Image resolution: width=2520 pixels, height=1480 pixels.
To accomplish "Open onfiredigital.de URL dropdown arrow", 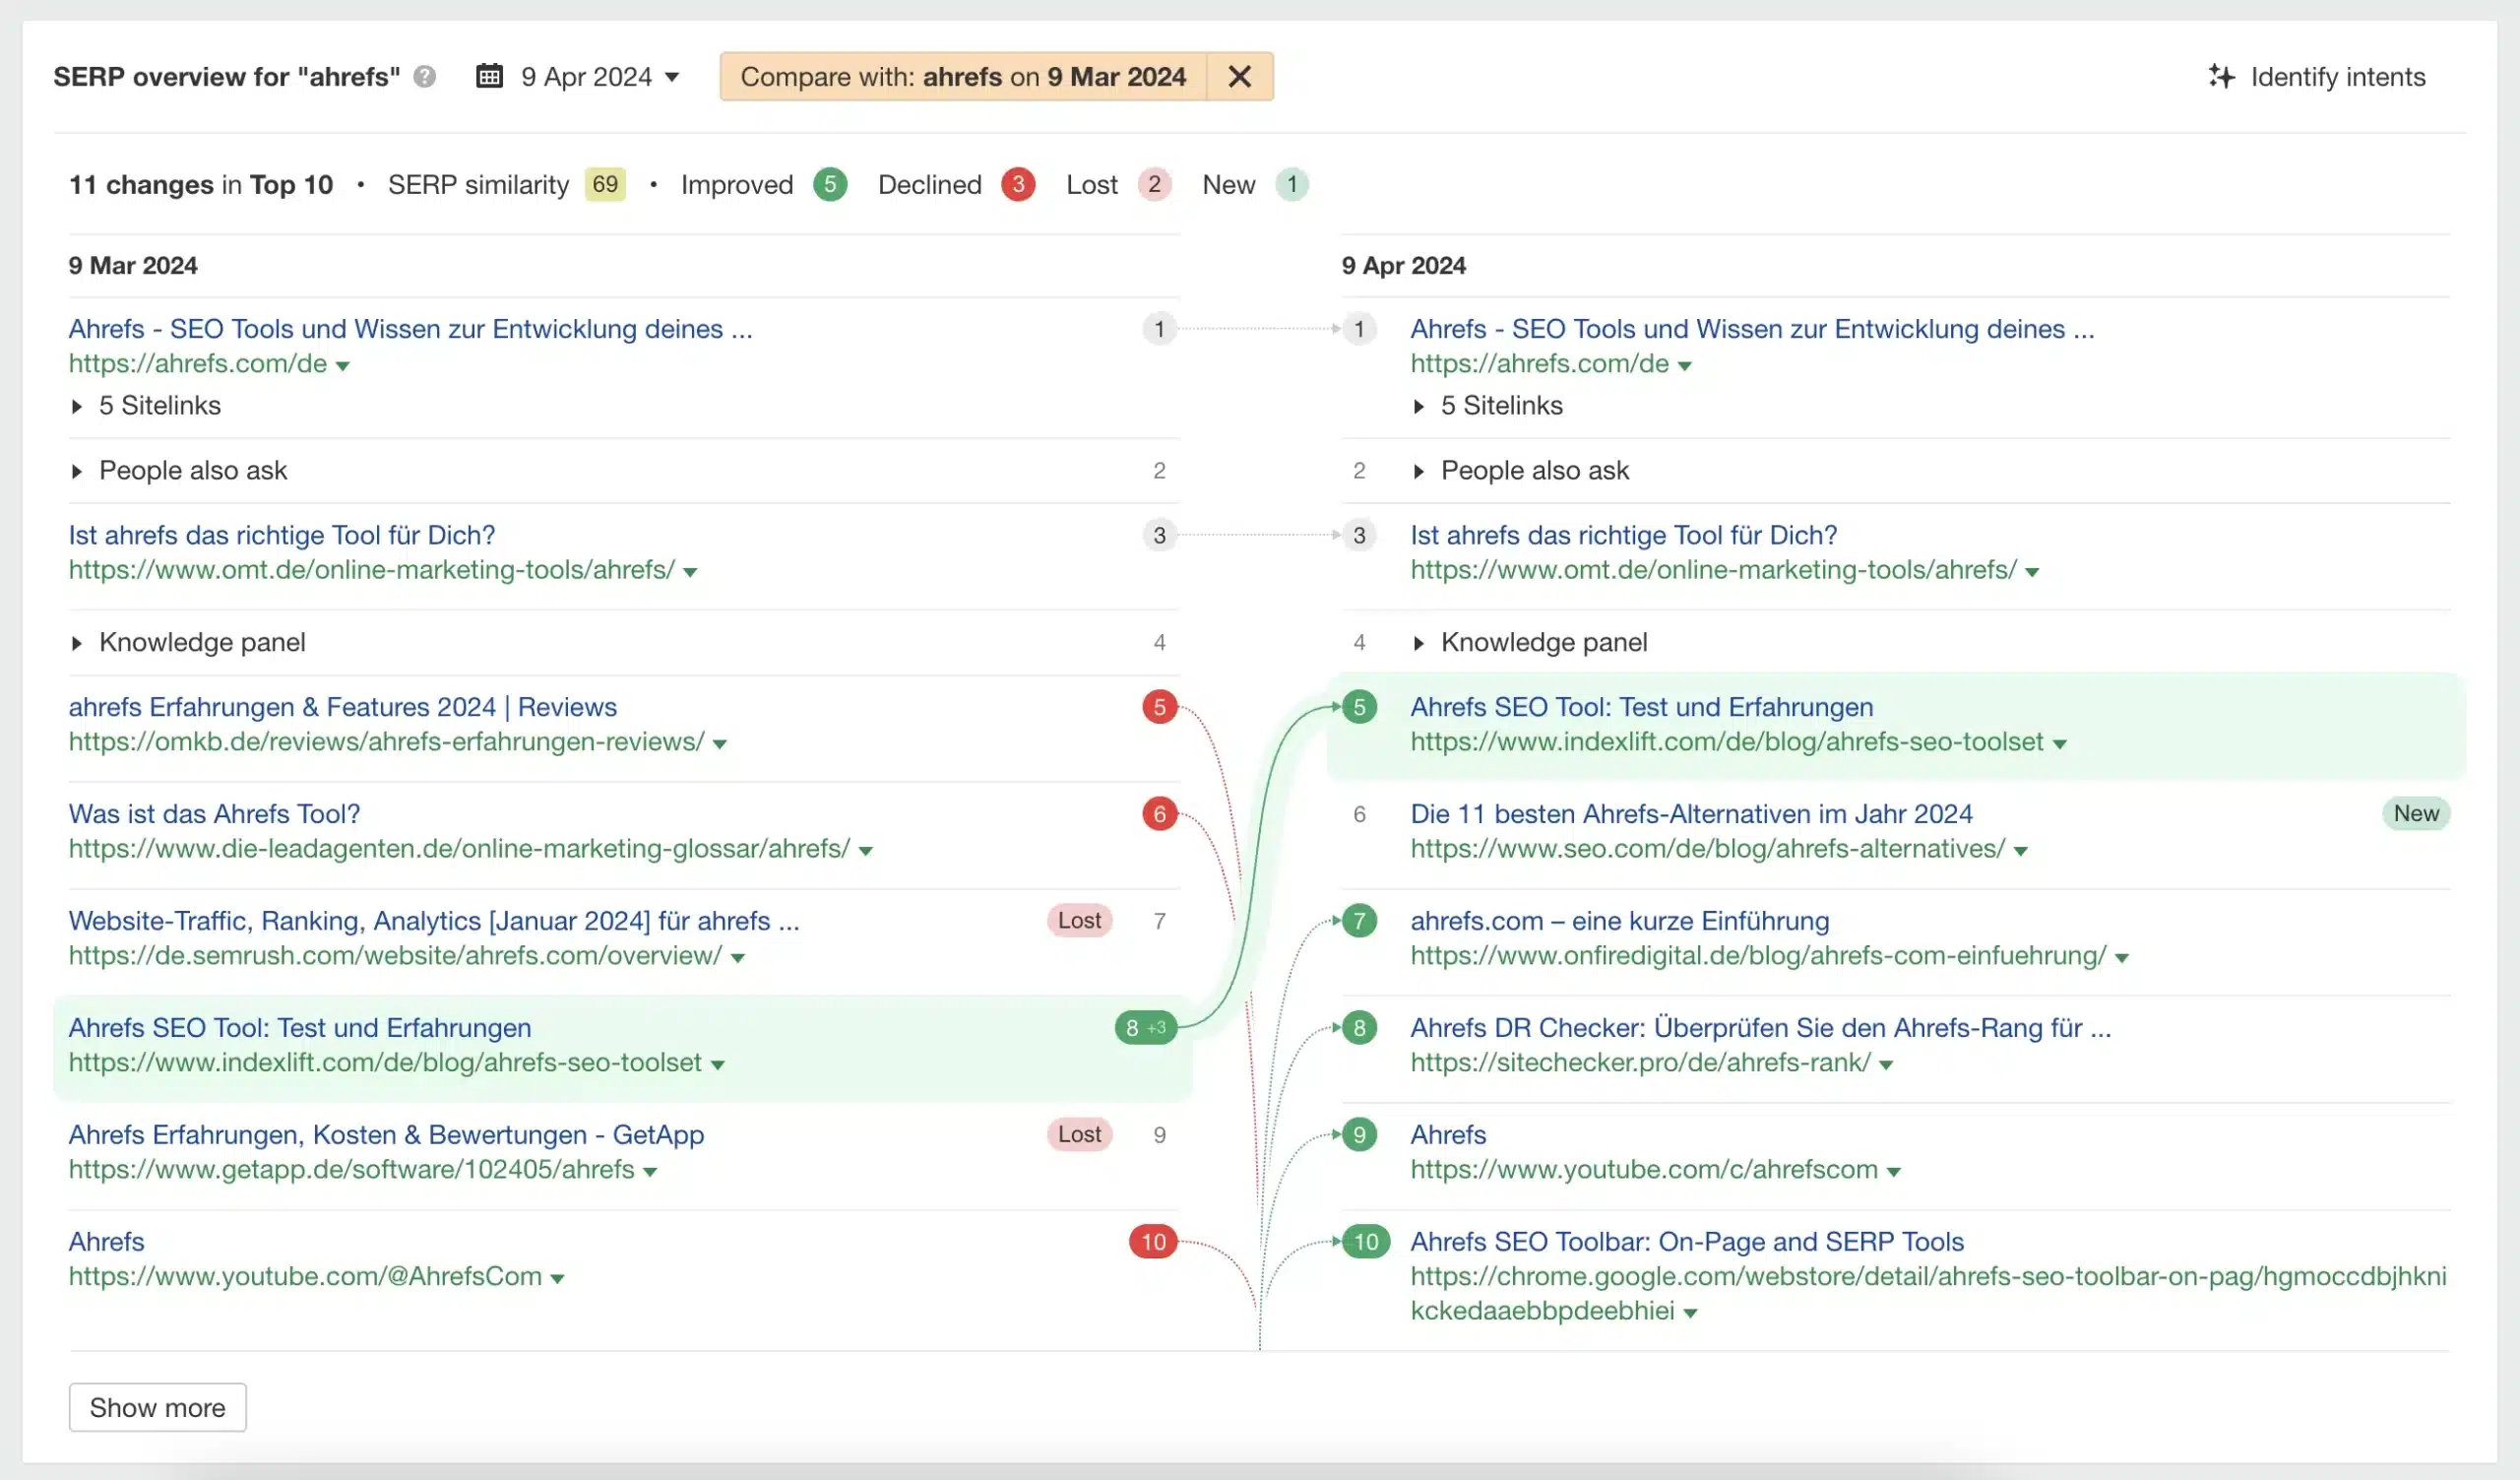I will pos(2122,958).
